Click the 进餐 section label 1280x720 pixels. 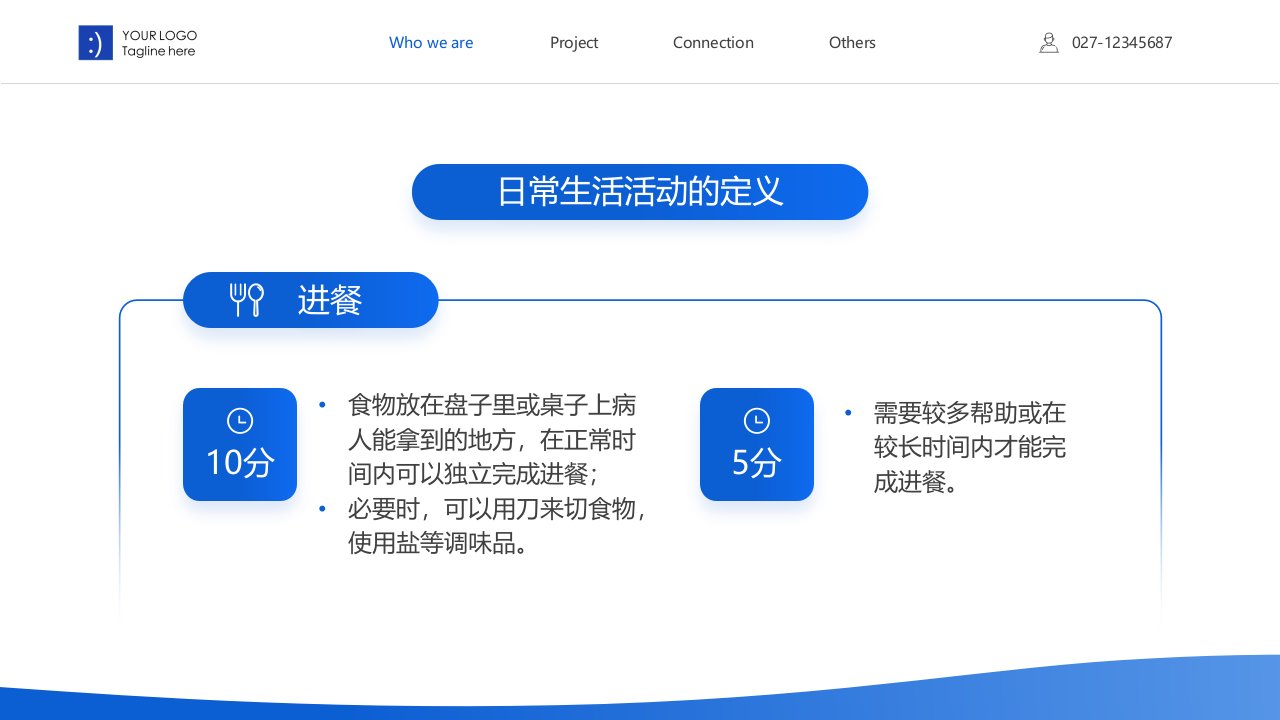[311, 300]
